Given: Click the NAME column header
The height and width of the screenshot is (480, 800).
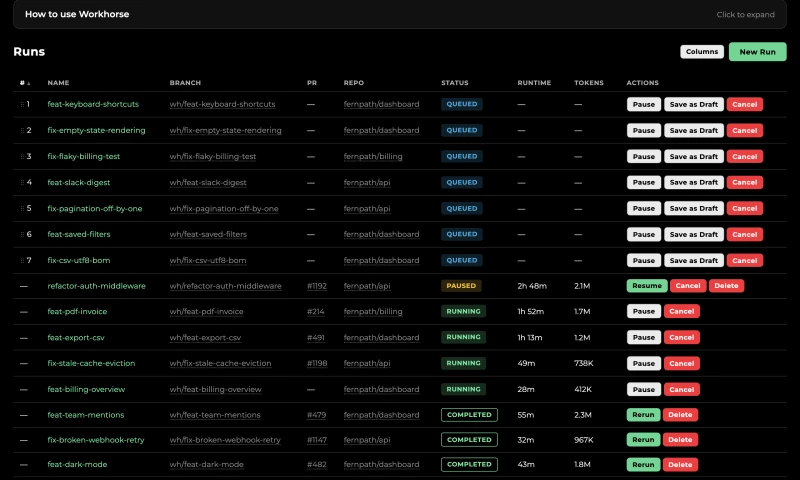Looking at the screenshot, I should (58, 83).
